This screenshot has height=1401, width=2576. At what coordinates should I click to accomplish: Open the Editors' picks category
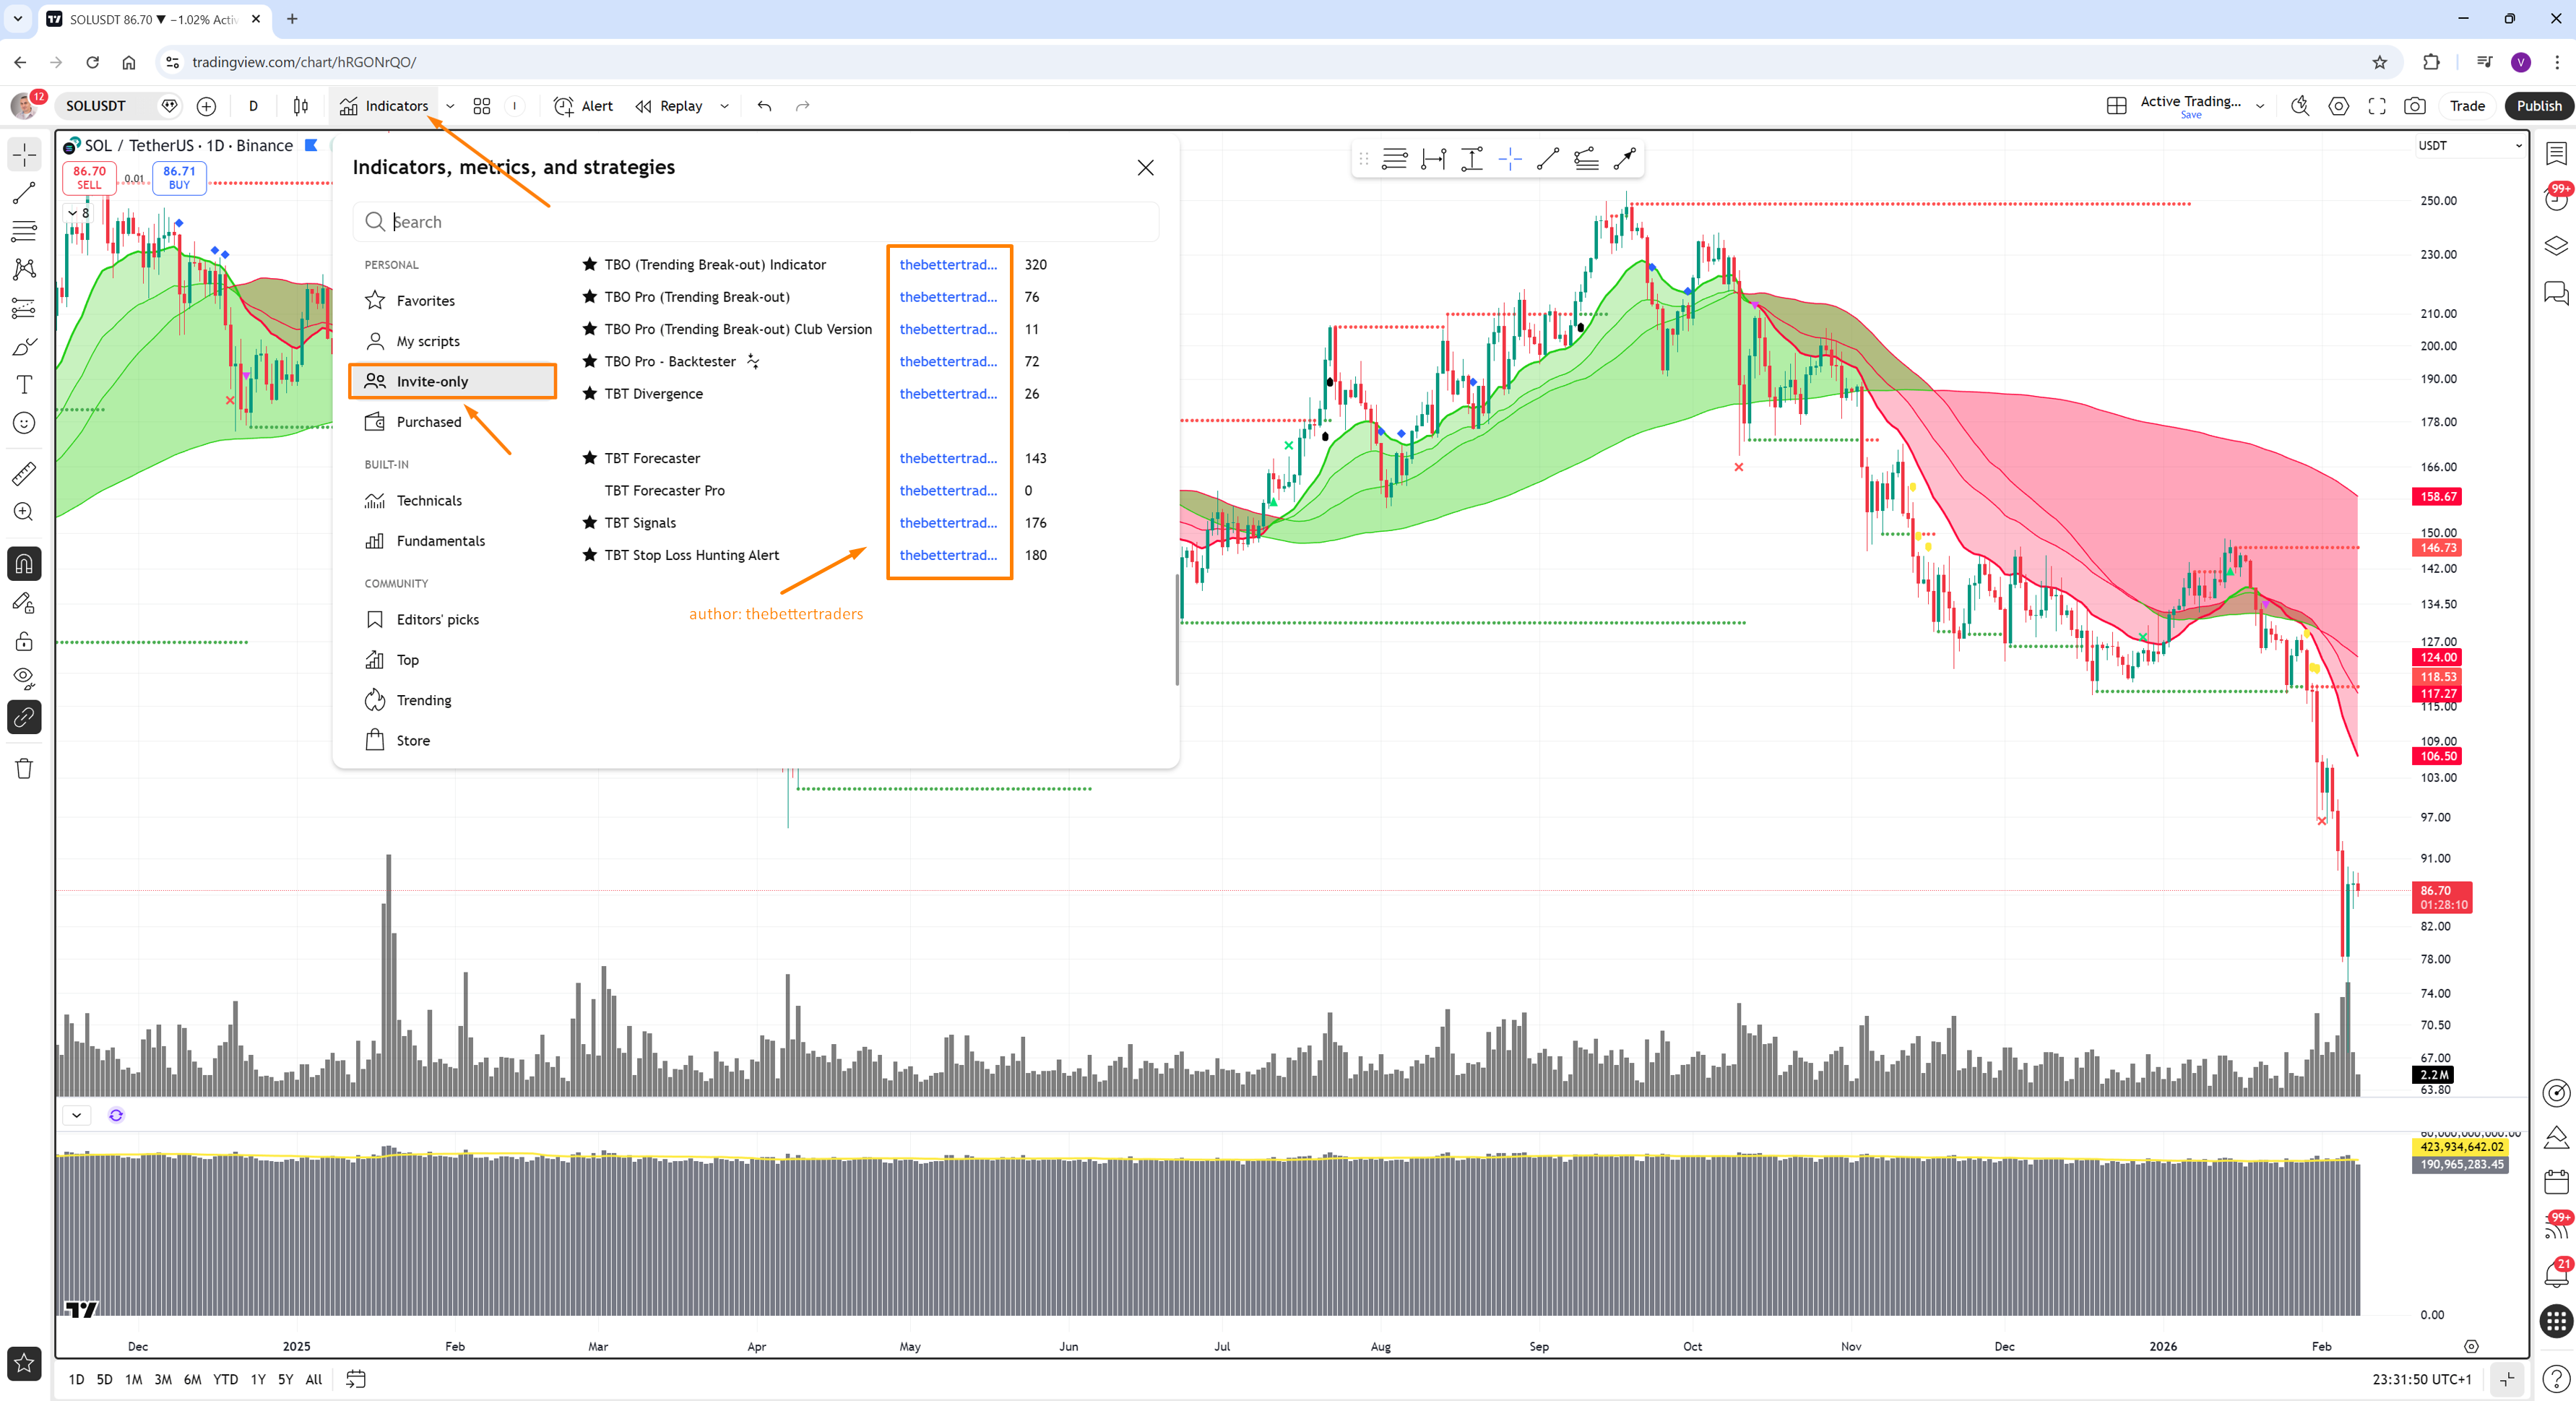point(438,619)
